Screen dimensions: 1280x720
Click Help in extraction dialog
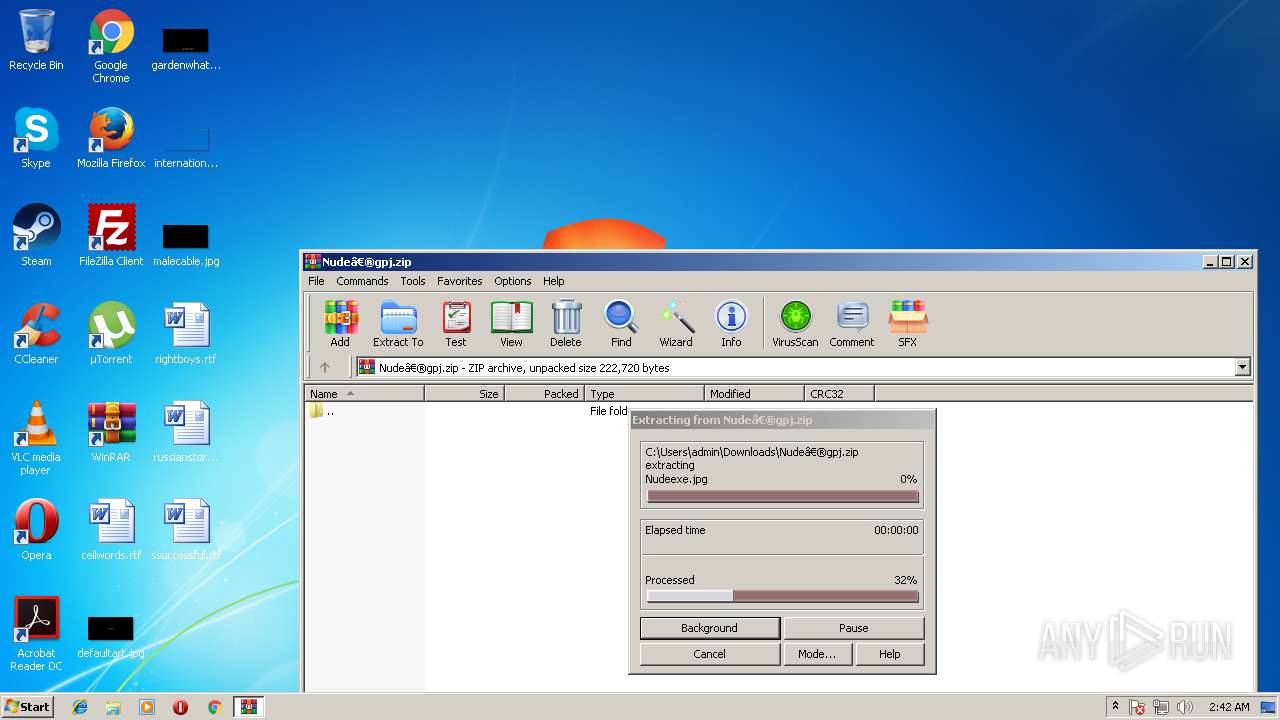[889, 654]
